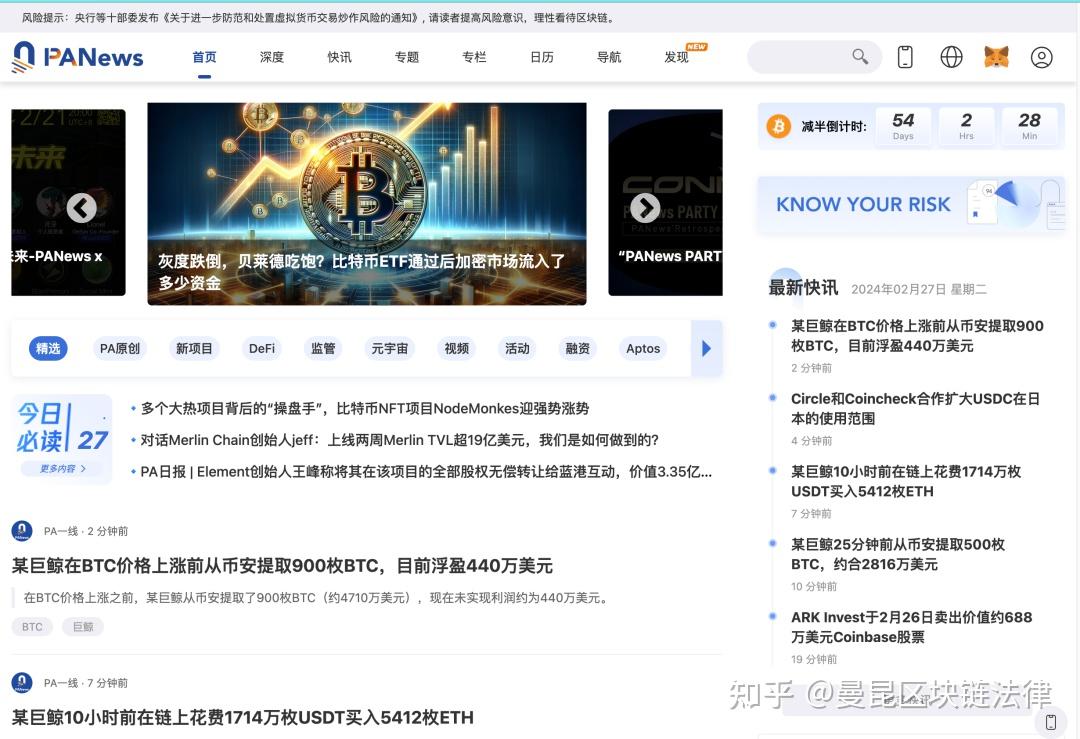Open main headline 某巨鲸在BTC价格上涨前提取900枚BTC

coord(282,566)
